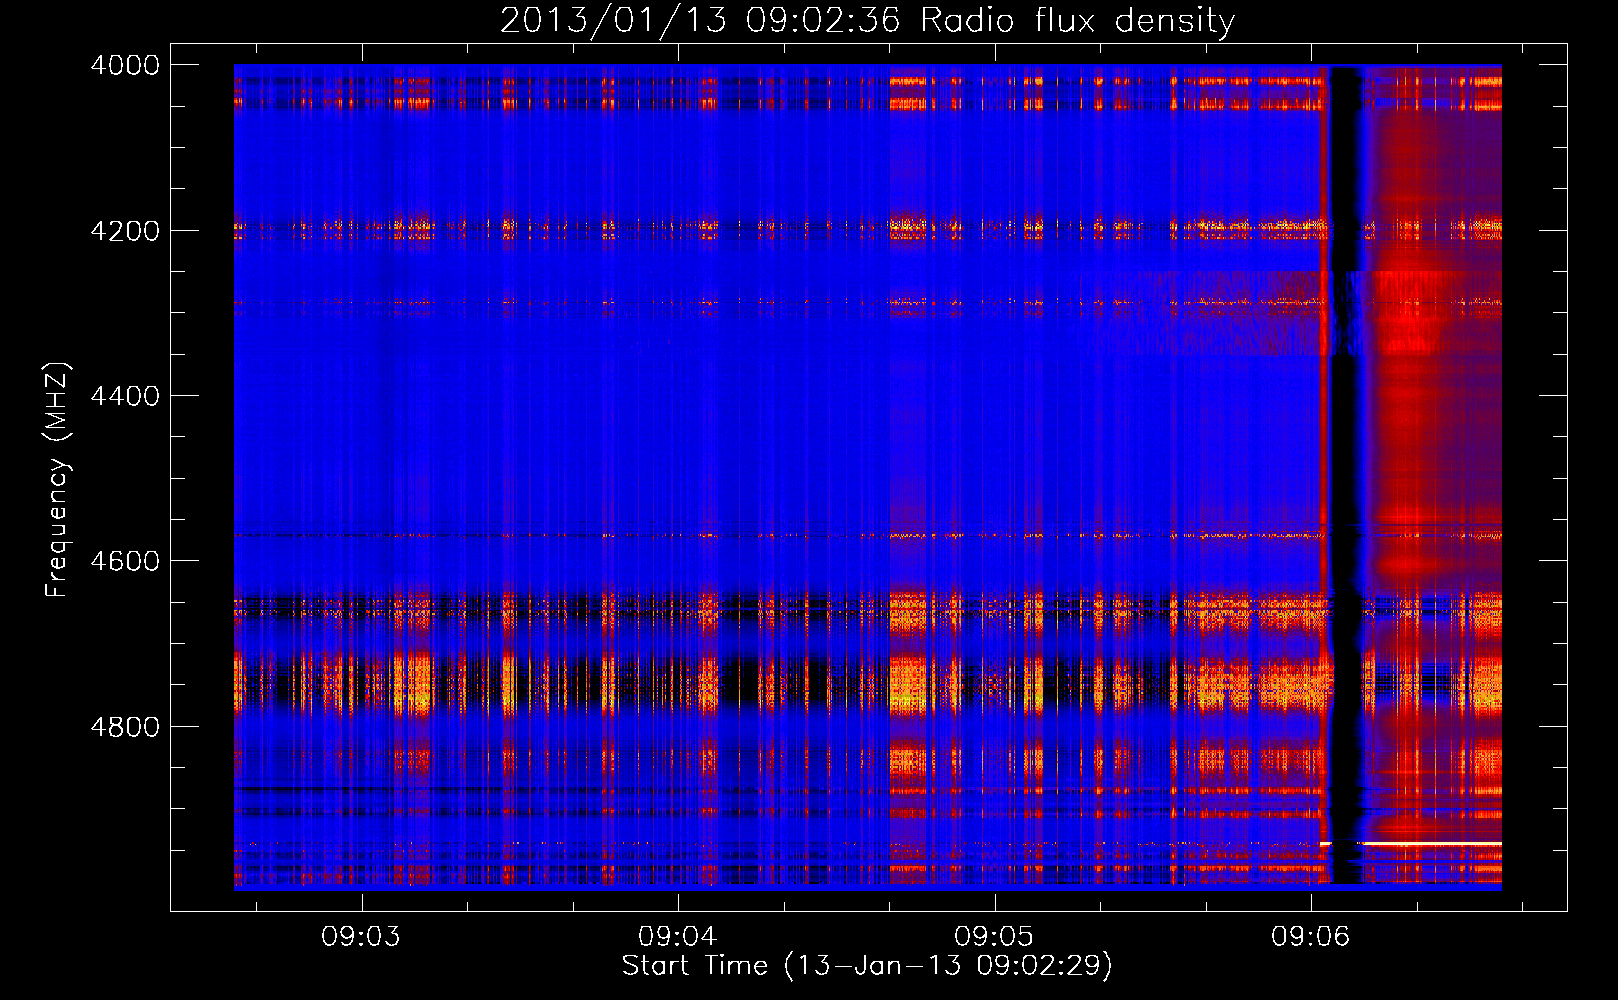Image resolution: width=1618 pixels, height=1000 pixels.
Task: Click the 4400 frequency tick label
Action: click(x=125, y=396)
